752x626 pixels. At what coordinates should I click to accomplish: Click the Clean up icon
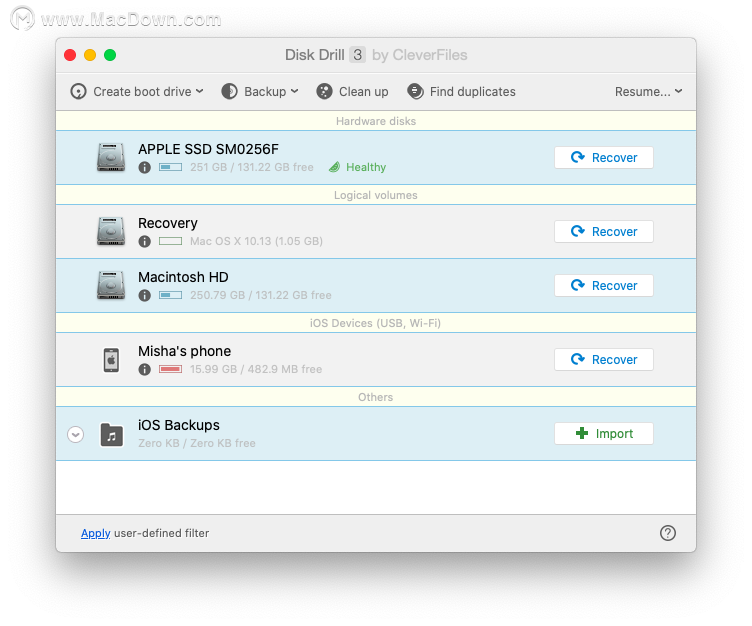tap(324, 91)
